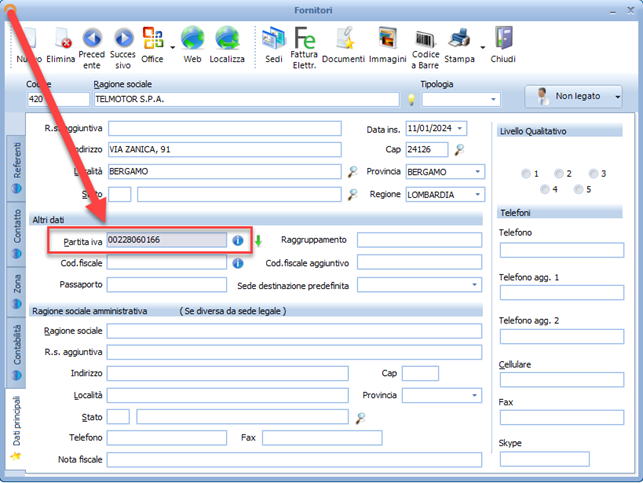The width and height of the screenshot is (643, 483).
Task: Open the amministrativa Provincia dropdown
Action: [474, 396]
